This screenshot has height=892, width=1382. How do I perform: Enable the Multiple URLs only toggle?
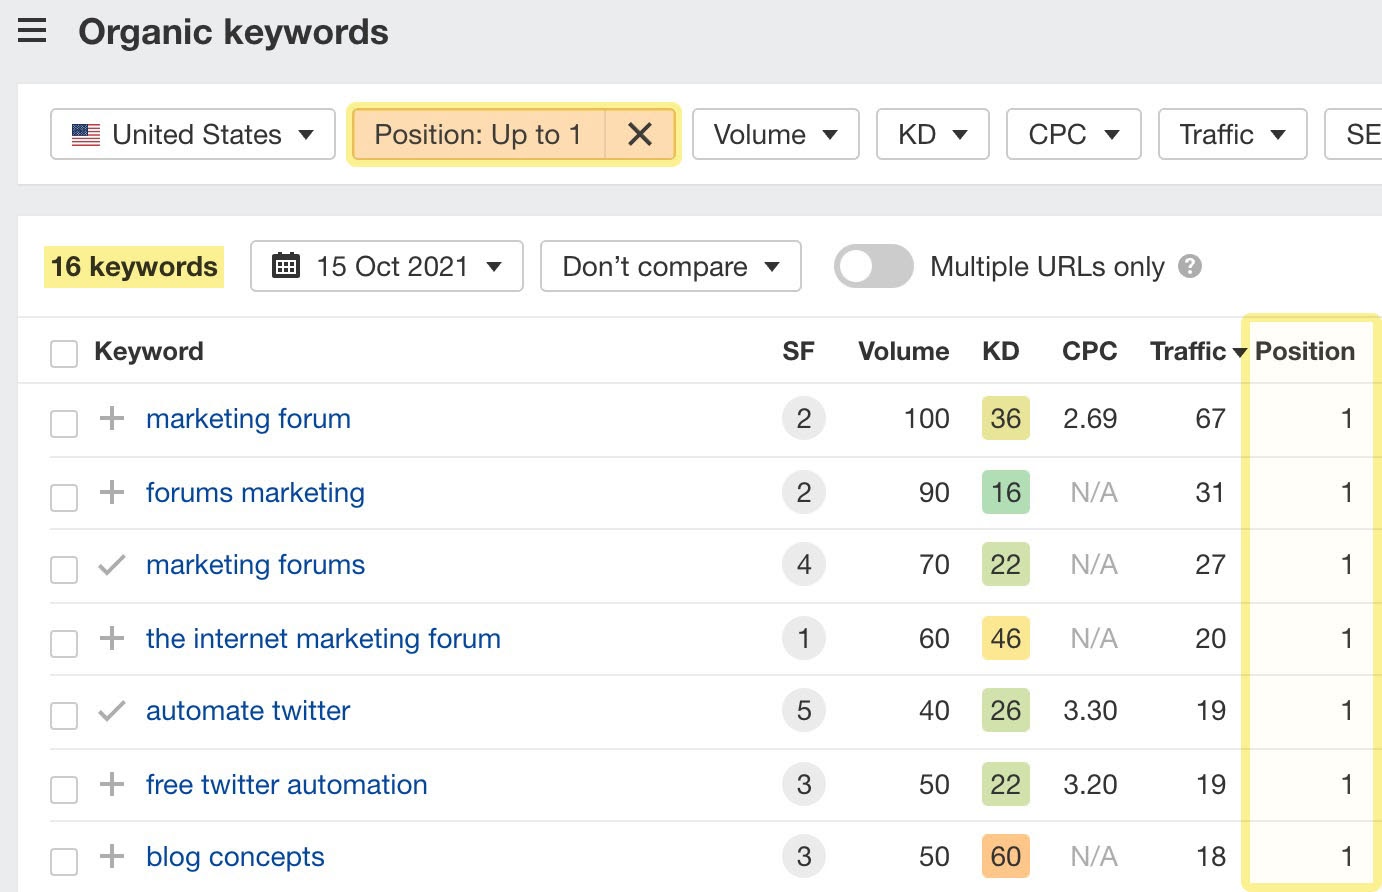point(873,266)
